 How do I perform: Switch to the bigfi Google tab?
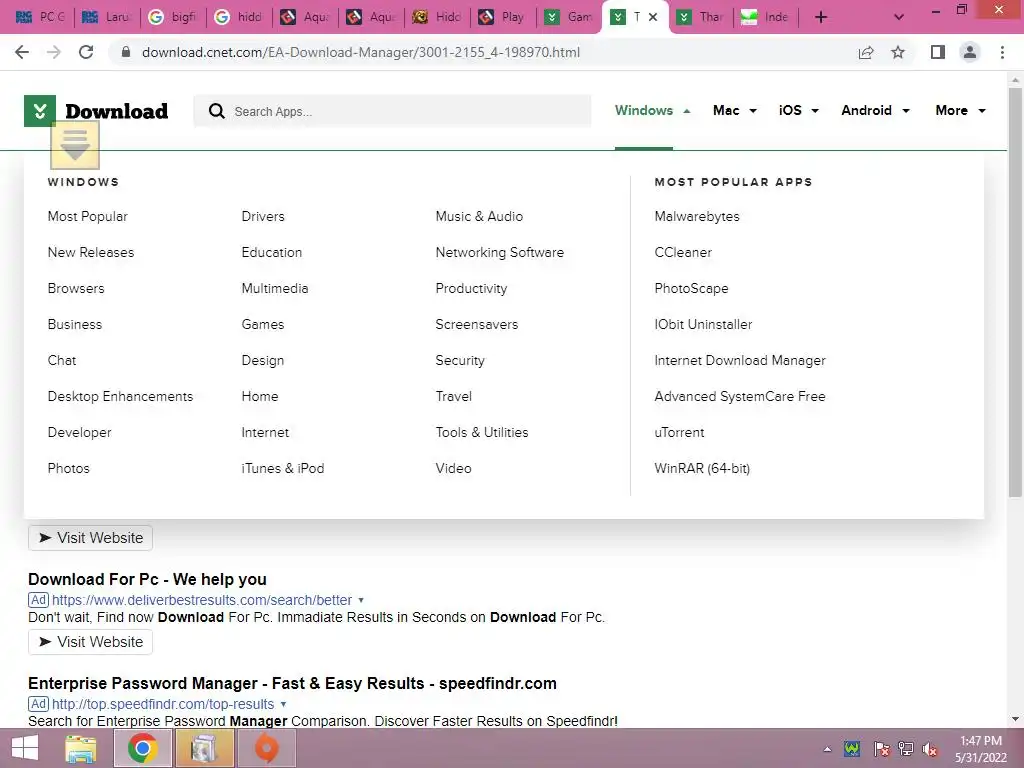click(172, 17)
